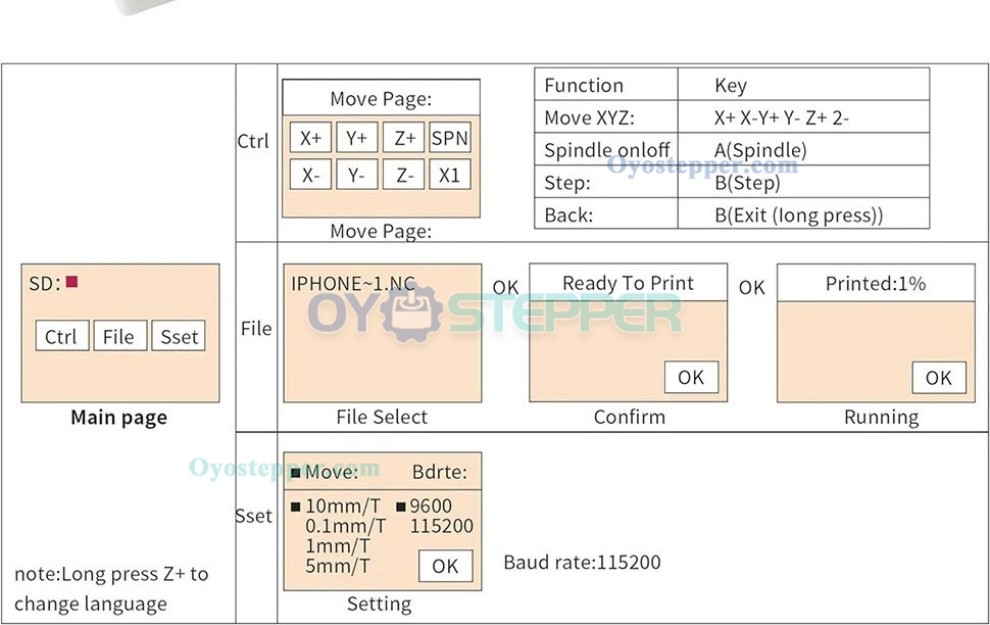Click the Z- move button
The width and height of the screenshot is (990, 625).
403,174
